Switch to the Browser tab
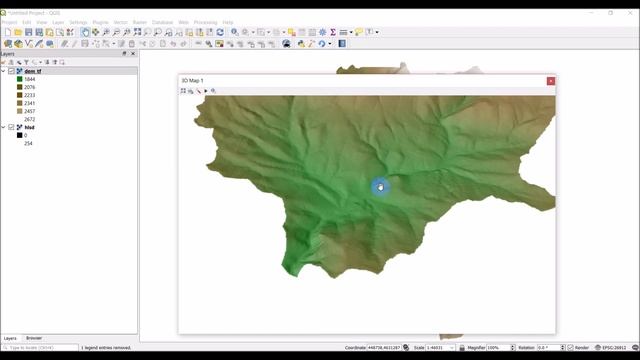This screenshot has width=640, height=360. (34, 338)
